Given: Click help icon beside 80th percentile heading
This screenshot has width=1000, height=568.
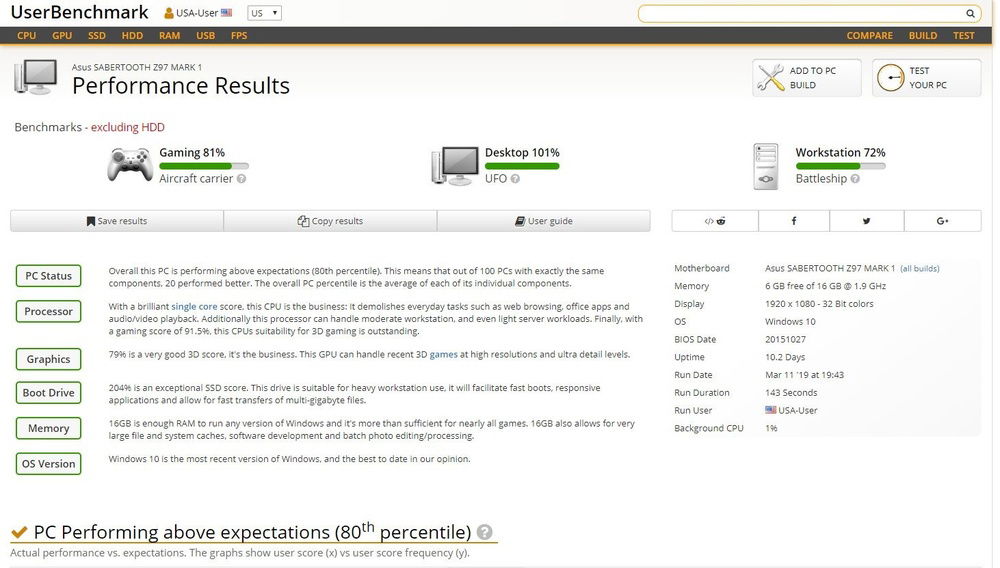Looking at the screenshot, I should [x=485, y=532].
